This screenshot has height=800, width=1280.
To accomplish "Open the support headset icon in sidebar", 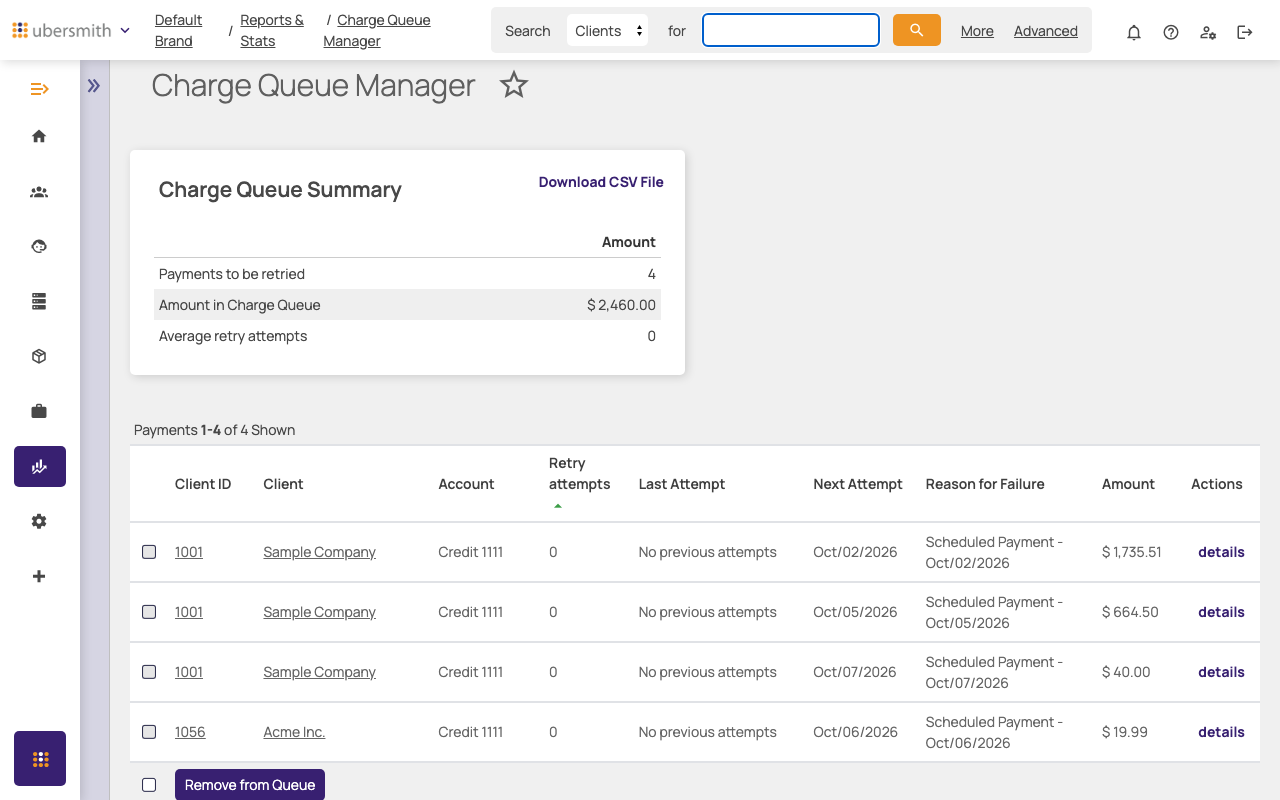I will [x=39, y=246].
